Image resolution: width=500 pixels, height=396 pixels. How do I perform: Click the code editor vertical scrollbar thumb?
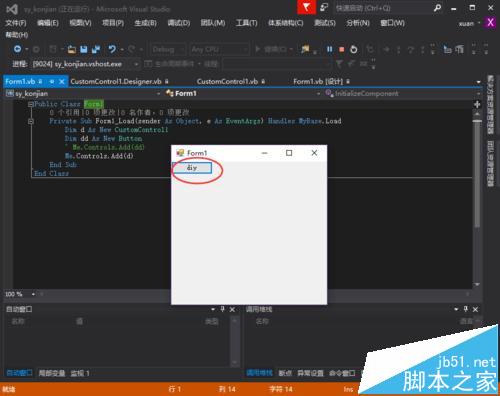[477, 174]
